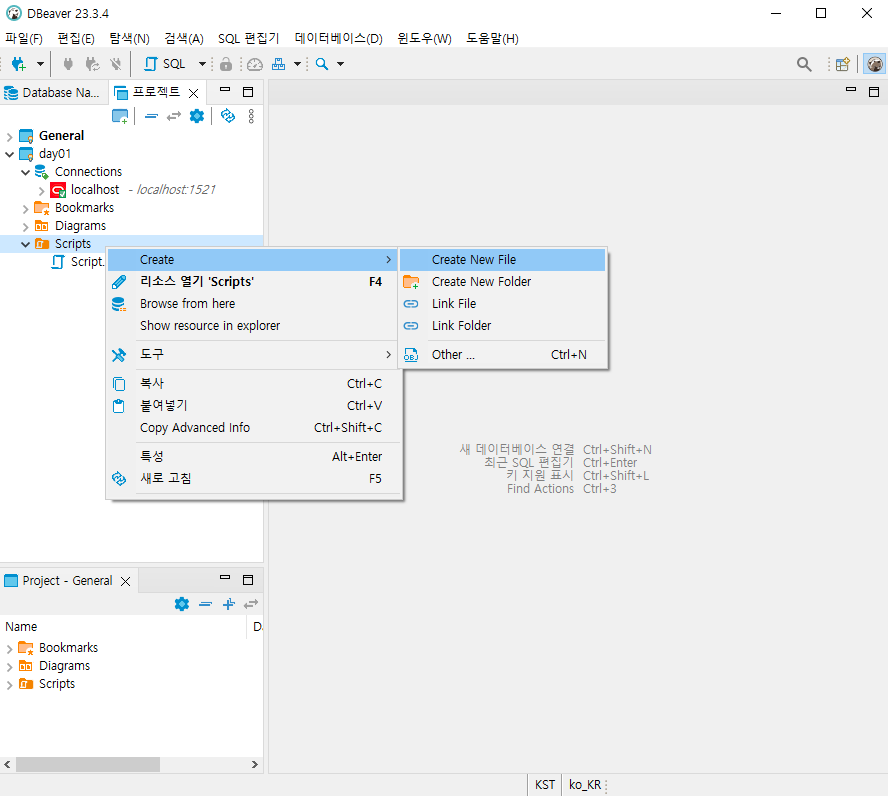Click the lock transaction mode icon
The height and width of the screenshot is (796, 888).
226,64
